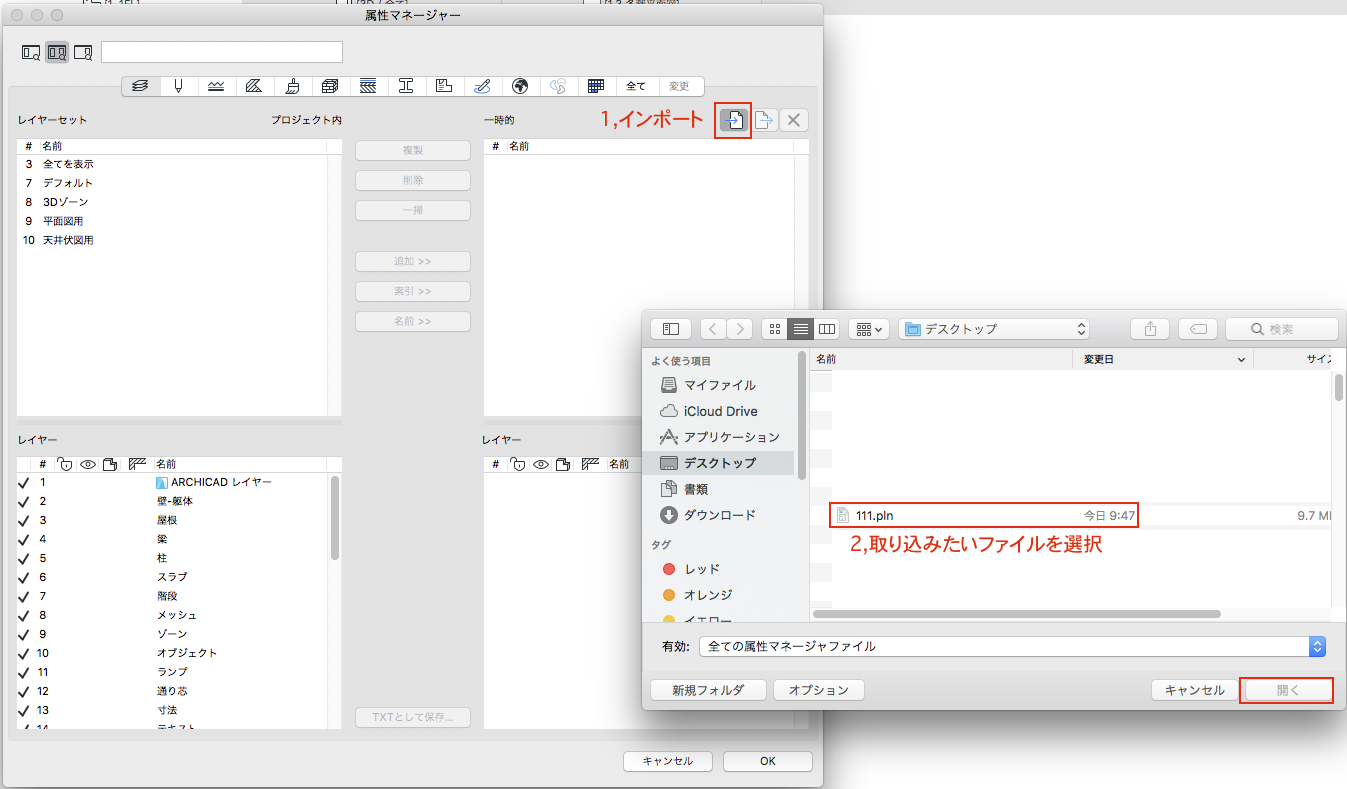This screenshot has width=1347, height=789.
Task: Toggle checkmark of layer メッシュ
Action: [x=23, y=616]
